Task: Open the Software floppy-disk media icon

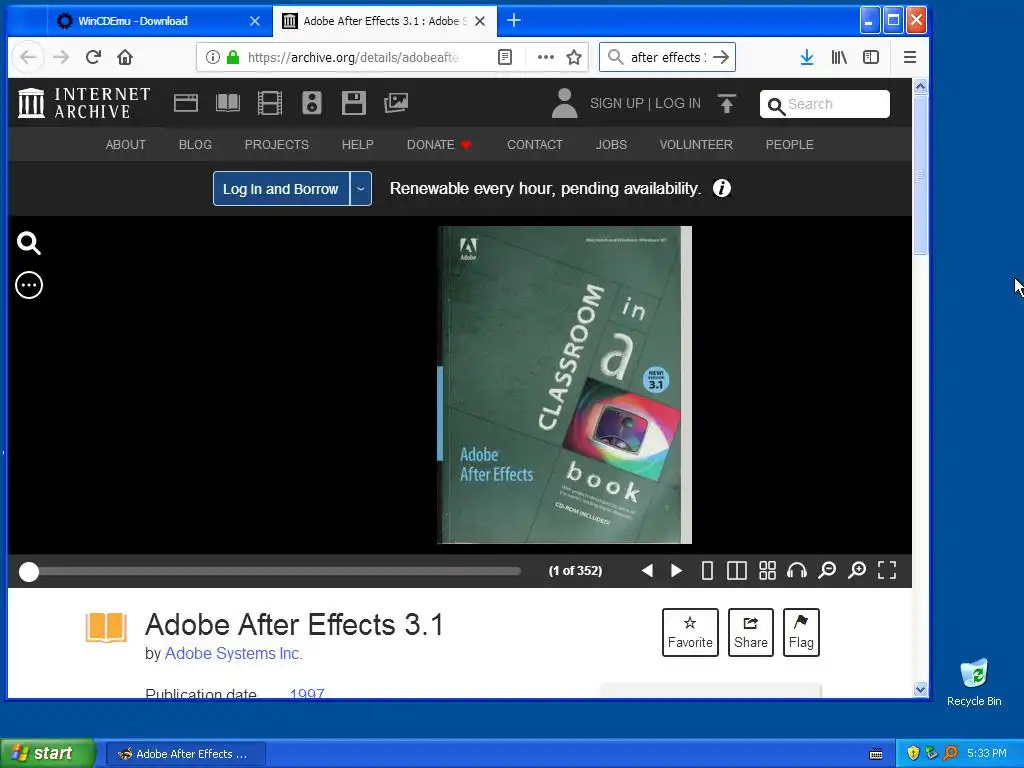Action: point(353,103)
